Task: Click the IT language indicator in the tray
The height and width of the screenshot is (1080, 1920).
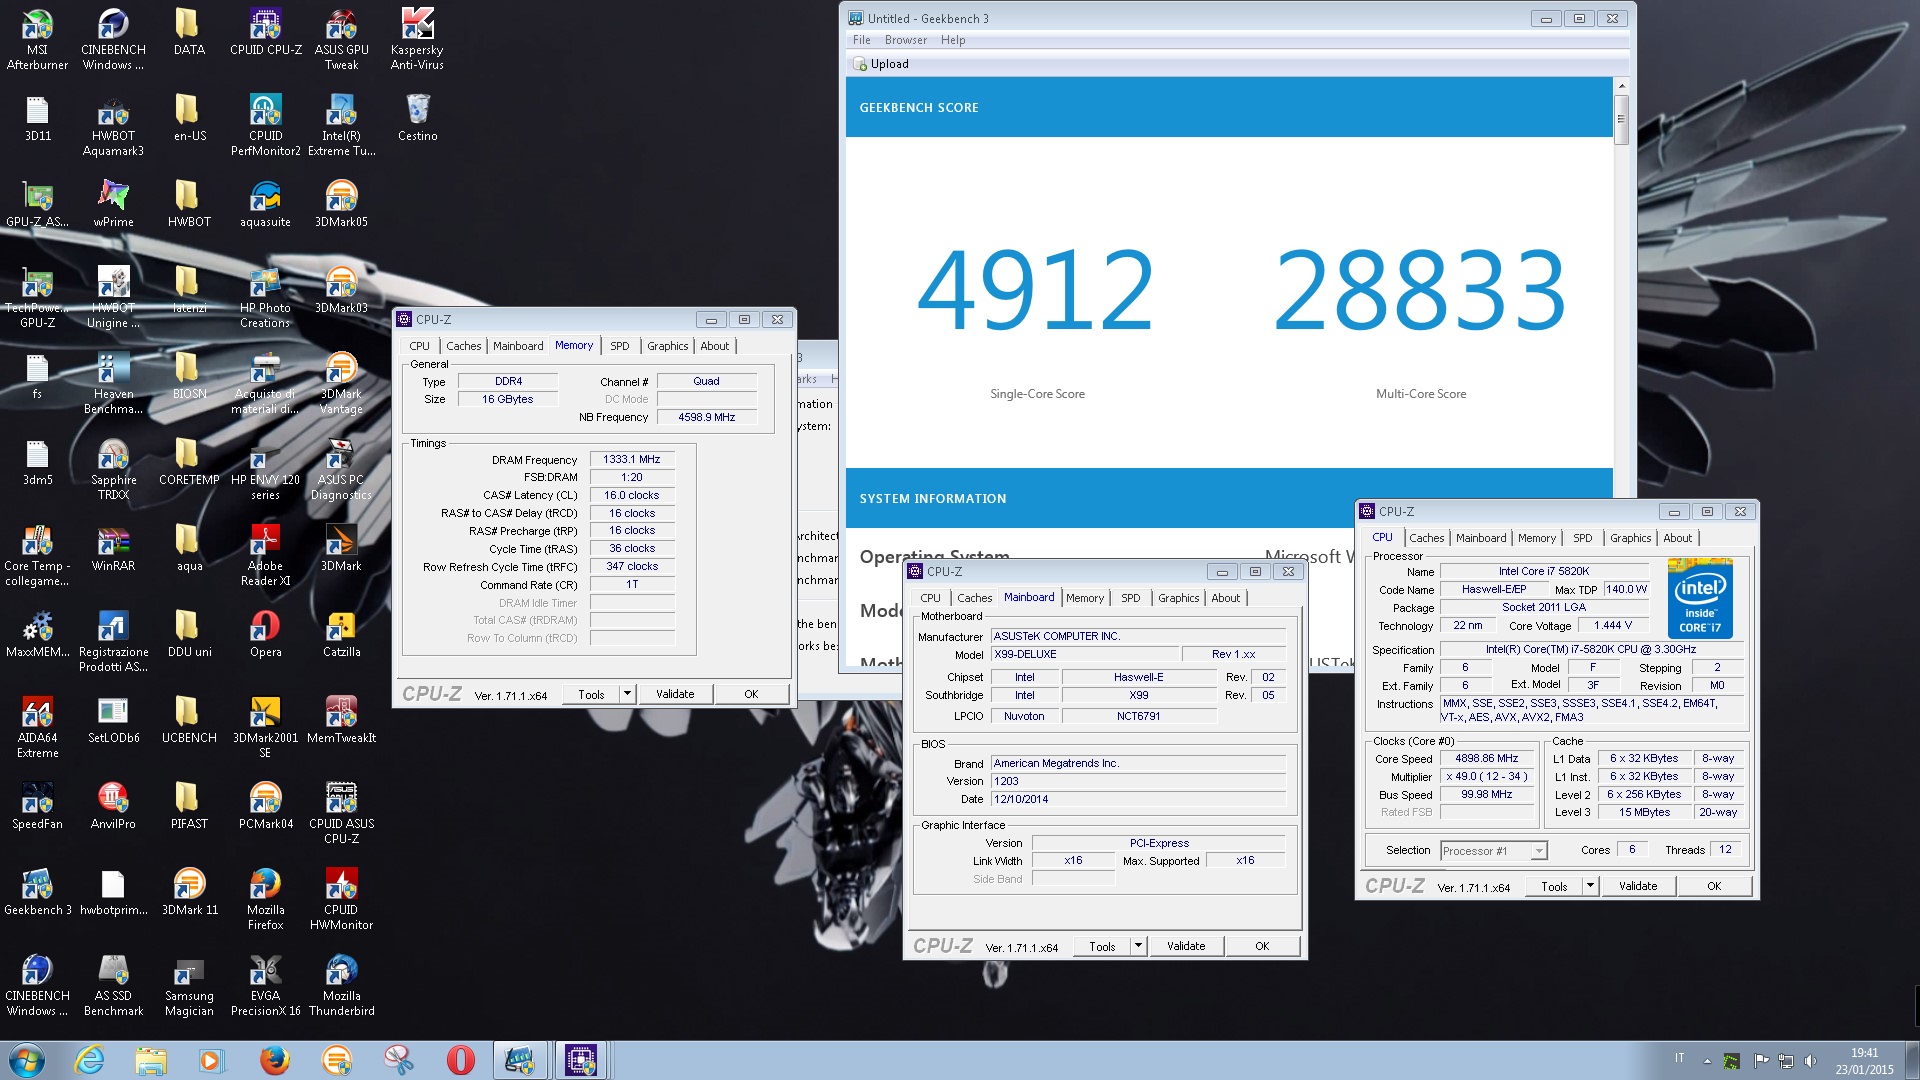Action: (x=1679, y=1058)
